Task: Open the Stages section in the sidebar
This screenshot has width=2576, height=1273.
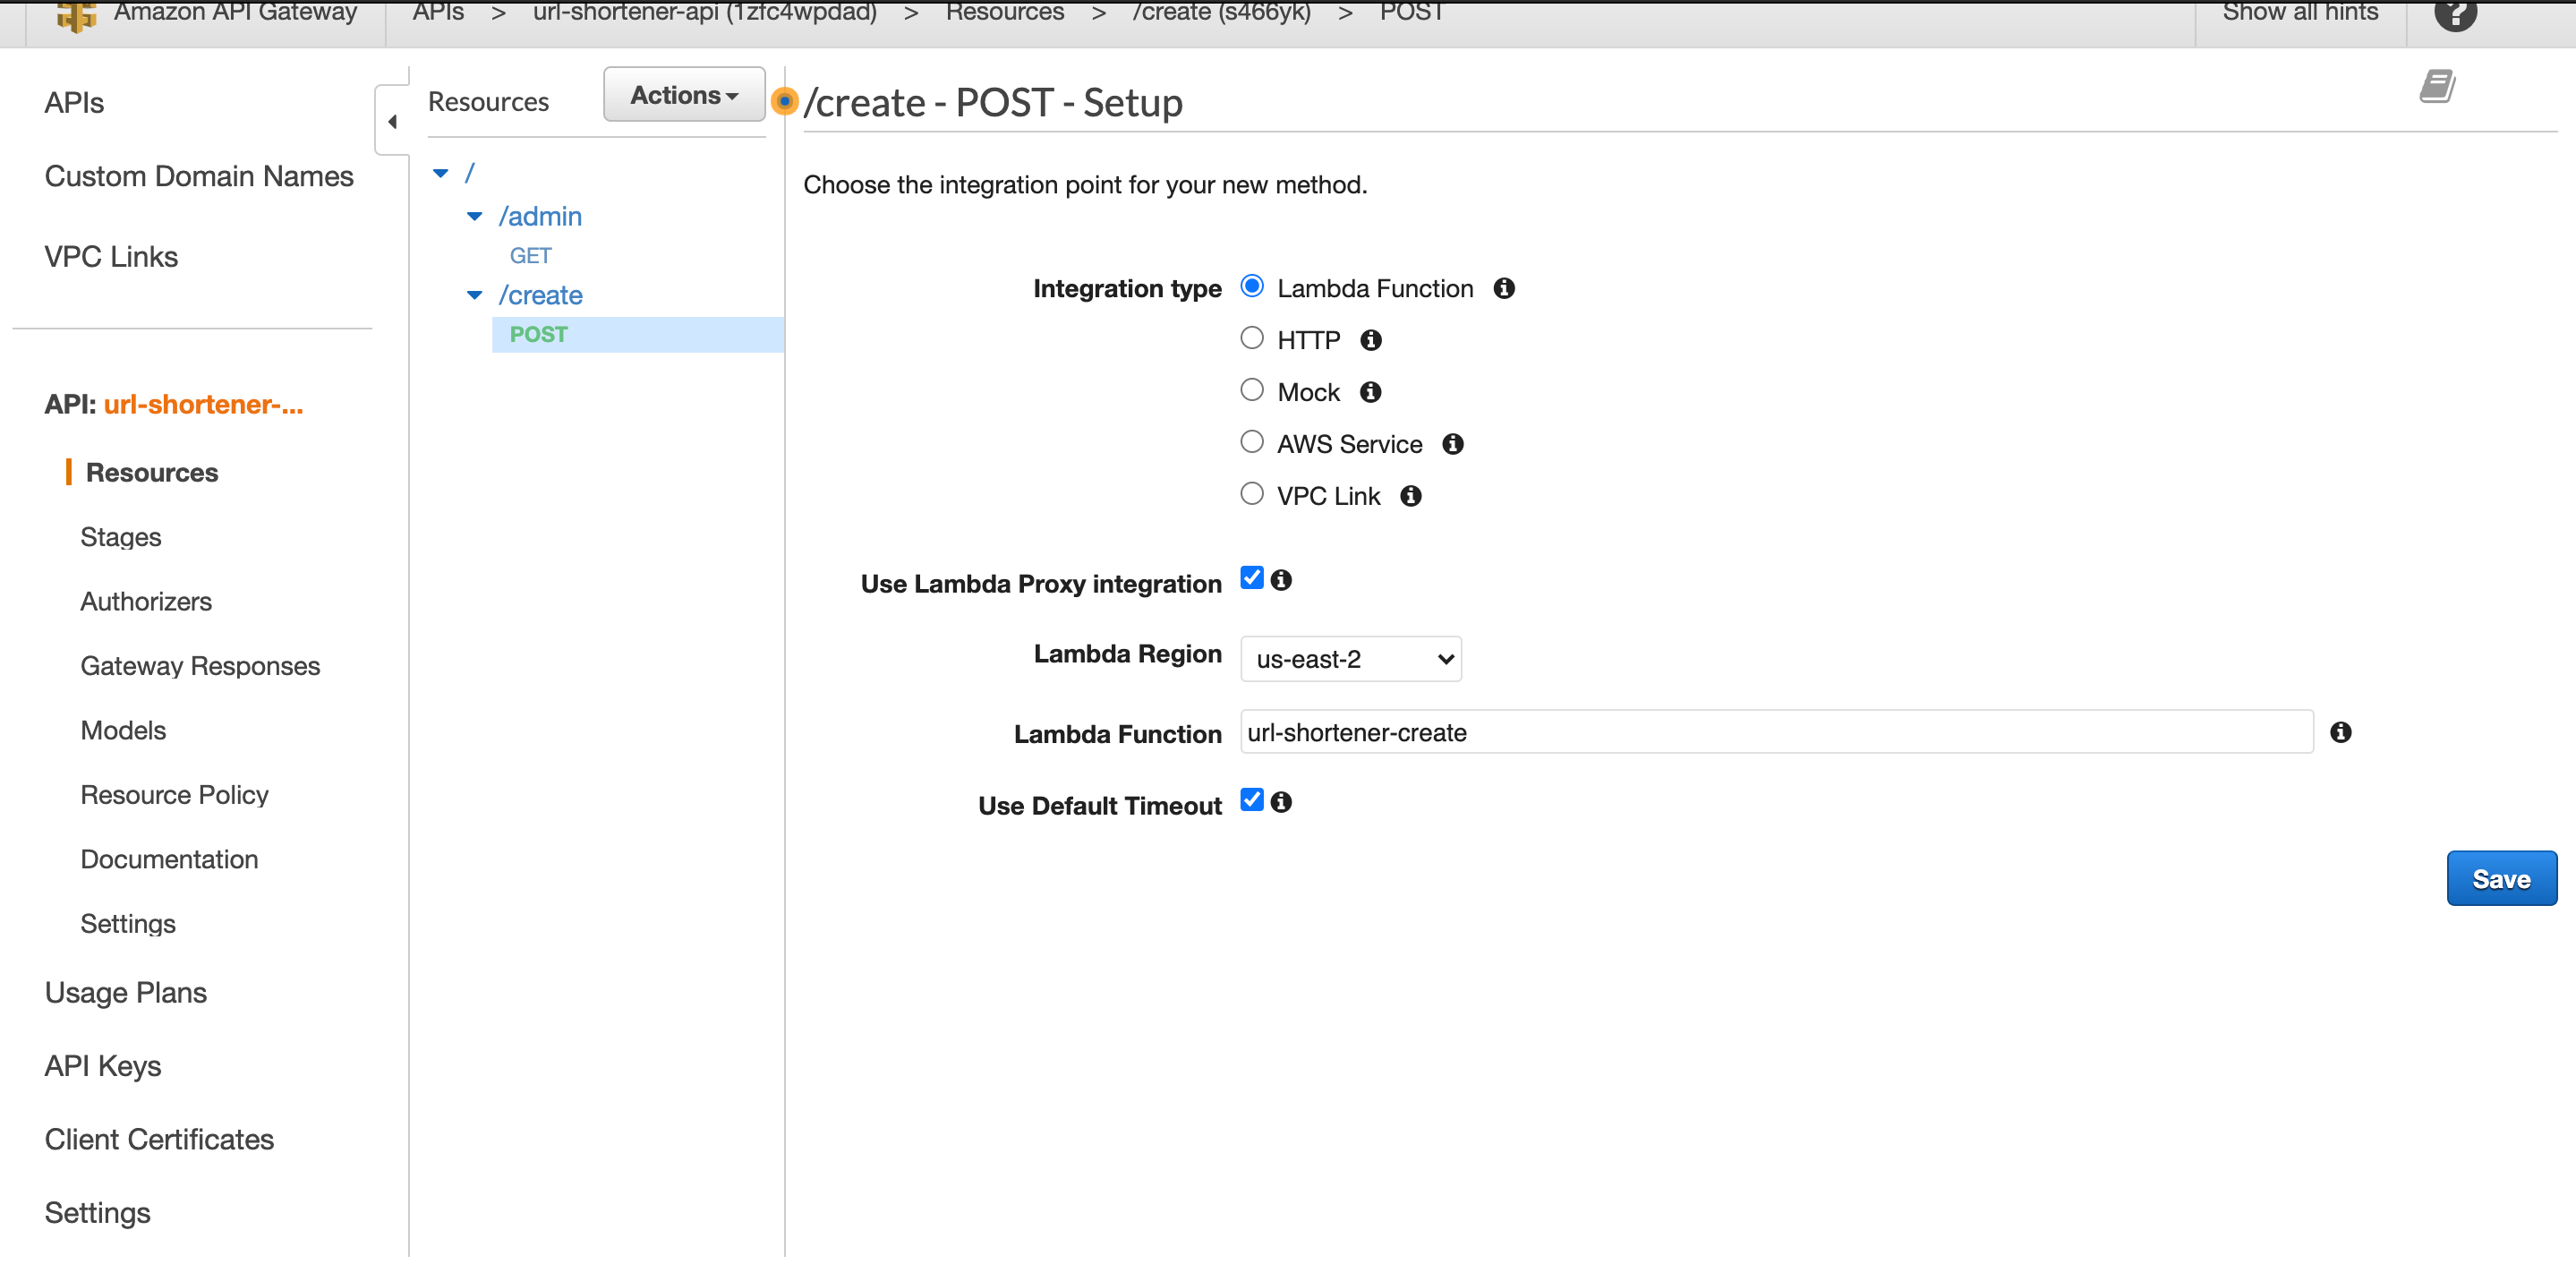Action: click(120, 537)
